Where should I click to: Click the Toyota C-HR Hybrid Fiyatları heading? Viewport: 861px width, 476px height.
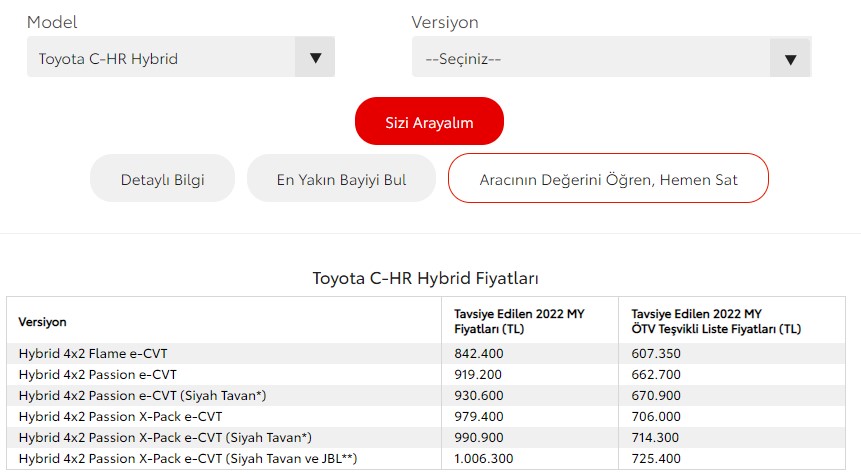(x=426, y=278)
